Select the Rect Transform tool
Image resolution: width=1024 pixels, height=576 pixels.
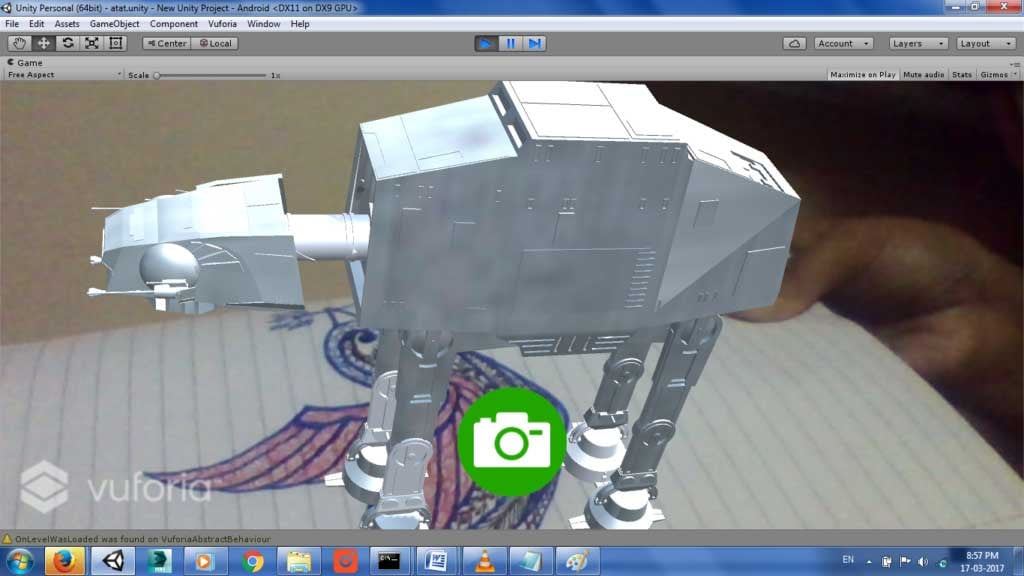[115, 43]
